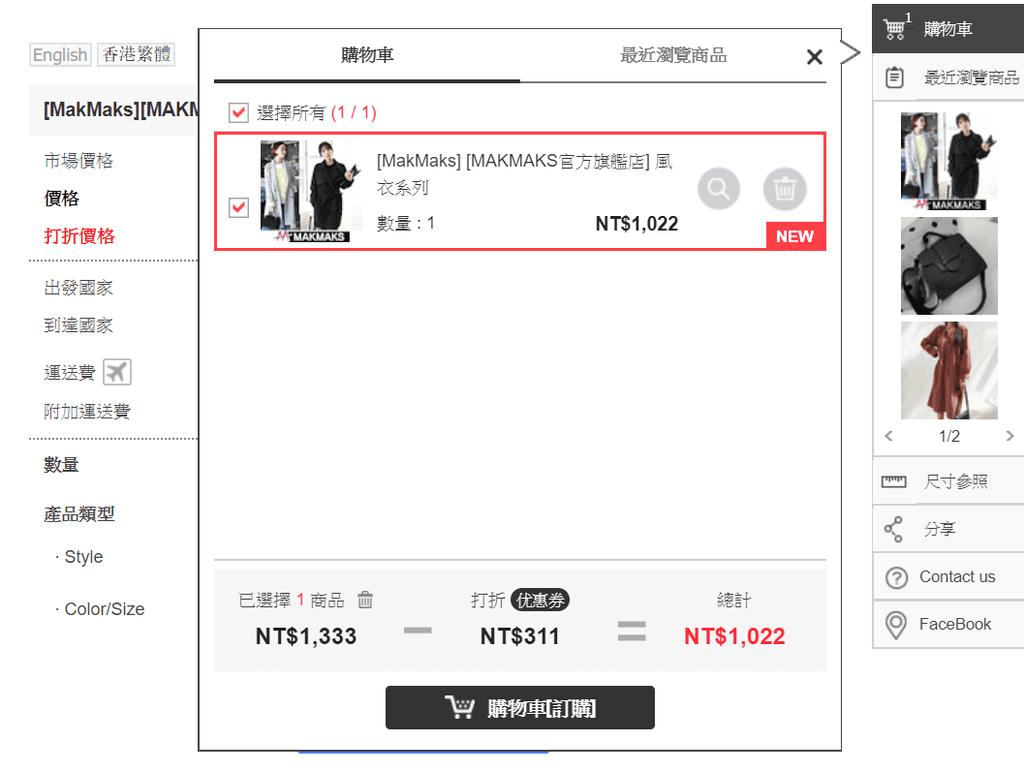The width and height of the screenshot is (1024, 772).
Task: Click the clipboard recently viewed icon in the sidebar
Action: coord(894,77)
